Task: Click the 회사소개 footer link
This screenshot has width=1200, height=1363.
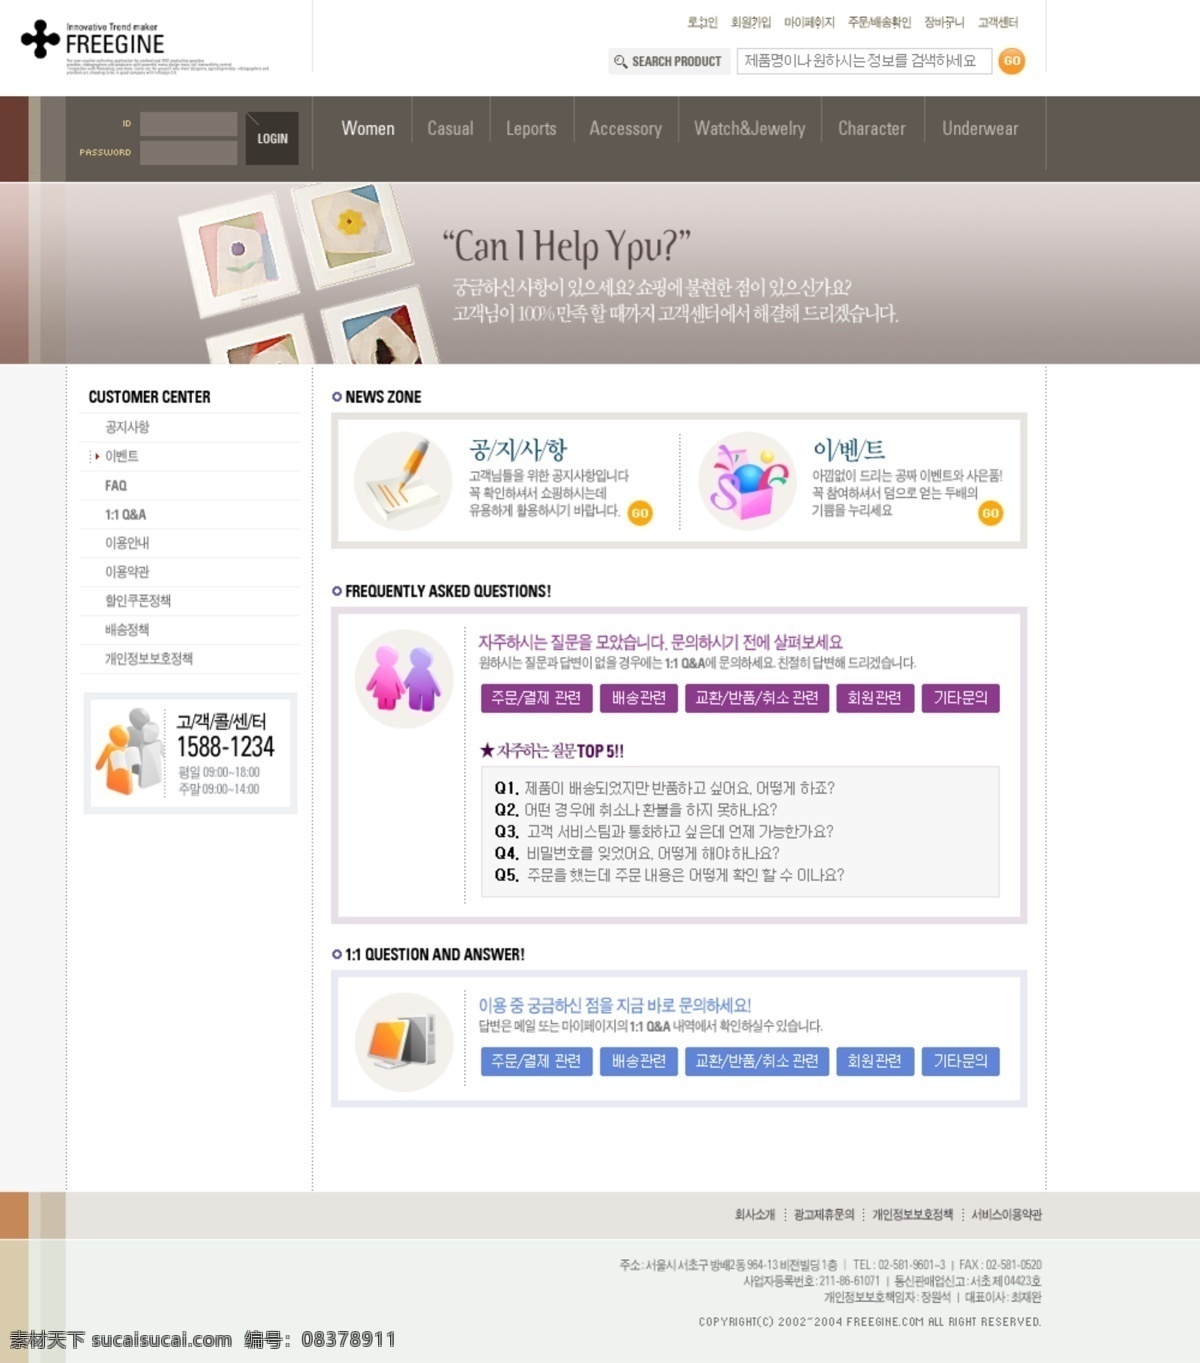Action: [x=755, y=1214]
